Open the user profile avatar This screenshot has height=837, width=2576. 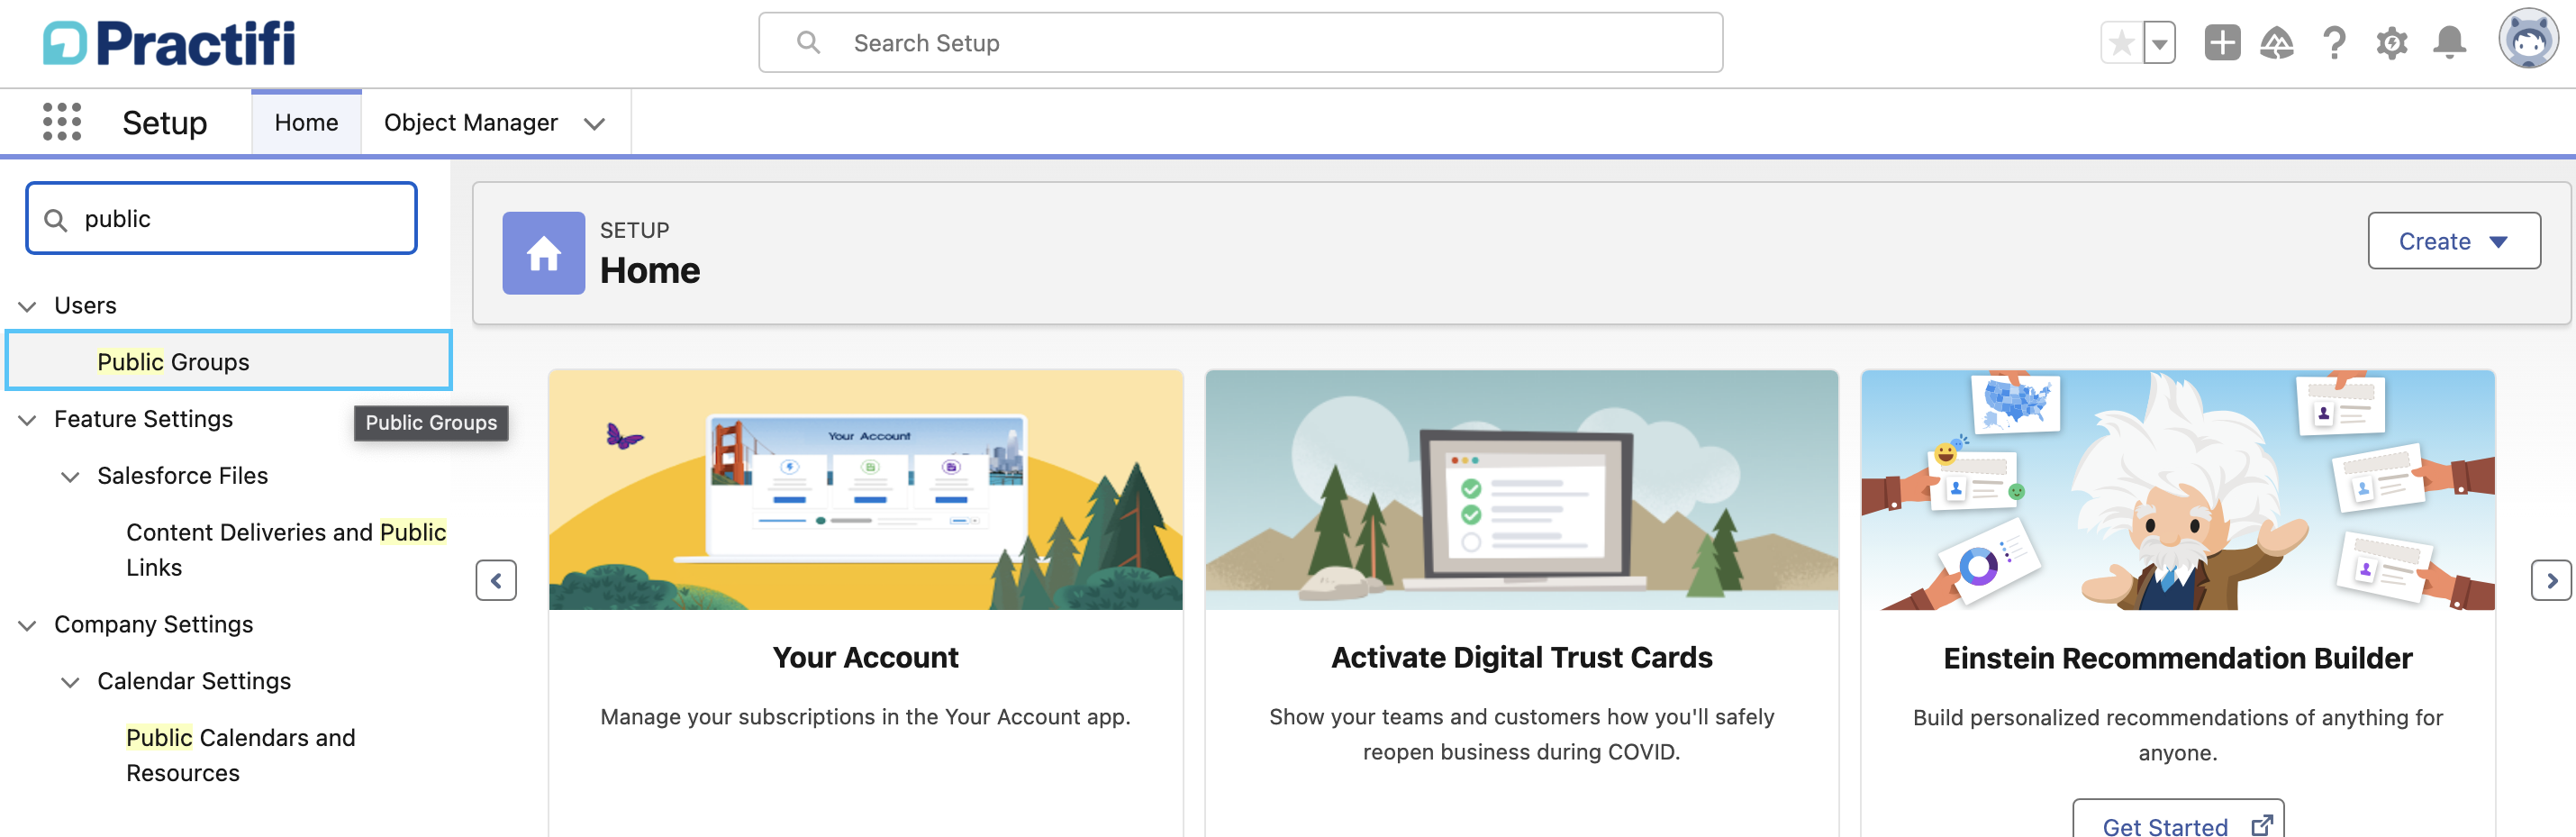pyautogui.click(x=2528, y=40)
